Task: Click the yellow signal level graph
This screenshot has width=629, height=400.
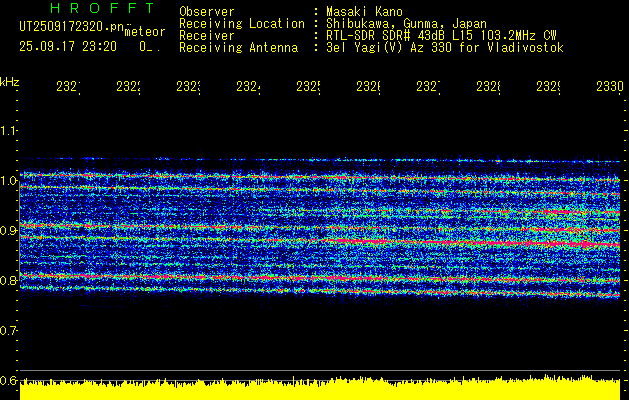Action: [x=320, y=388]
